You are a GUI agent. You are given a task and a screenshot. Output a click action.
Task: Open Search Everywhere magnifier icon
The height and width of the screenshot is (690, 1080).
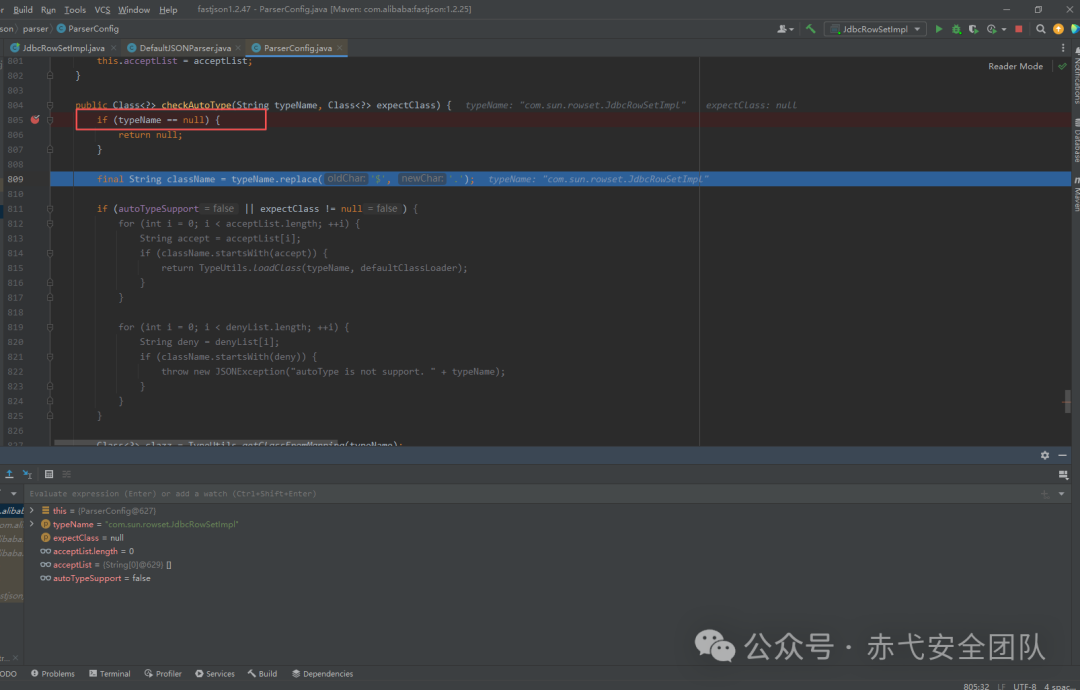click(1041, 29)
